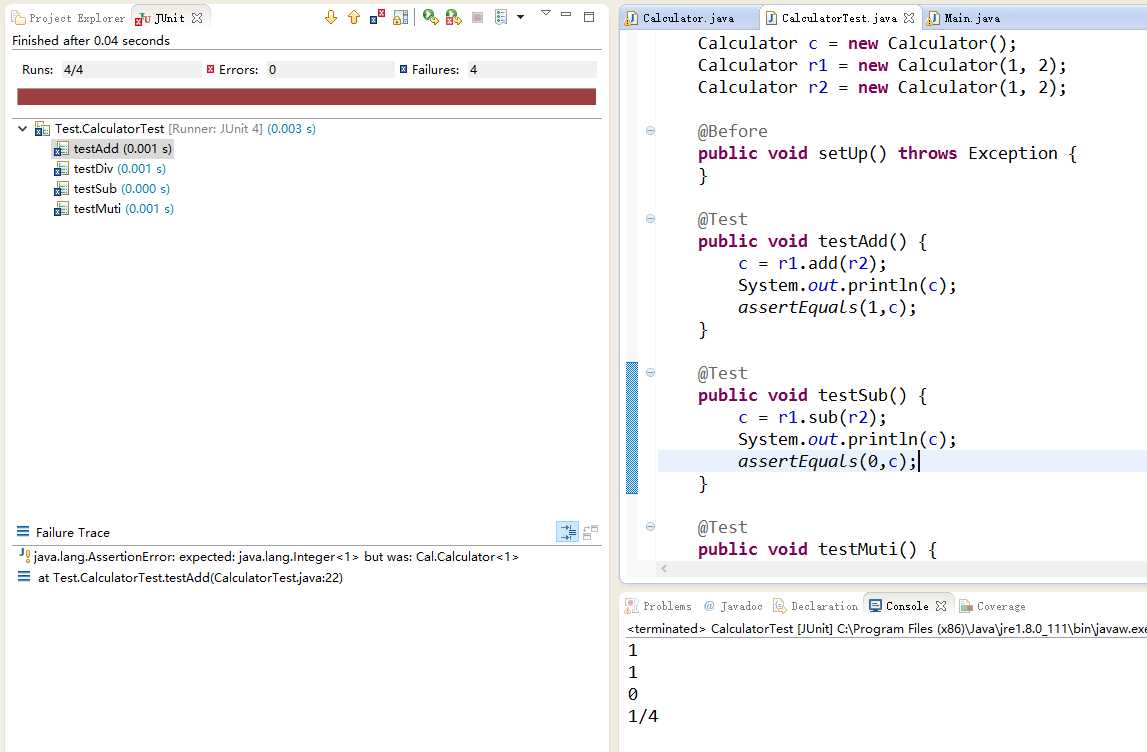Click the testSub failure icon

point(61,189)
